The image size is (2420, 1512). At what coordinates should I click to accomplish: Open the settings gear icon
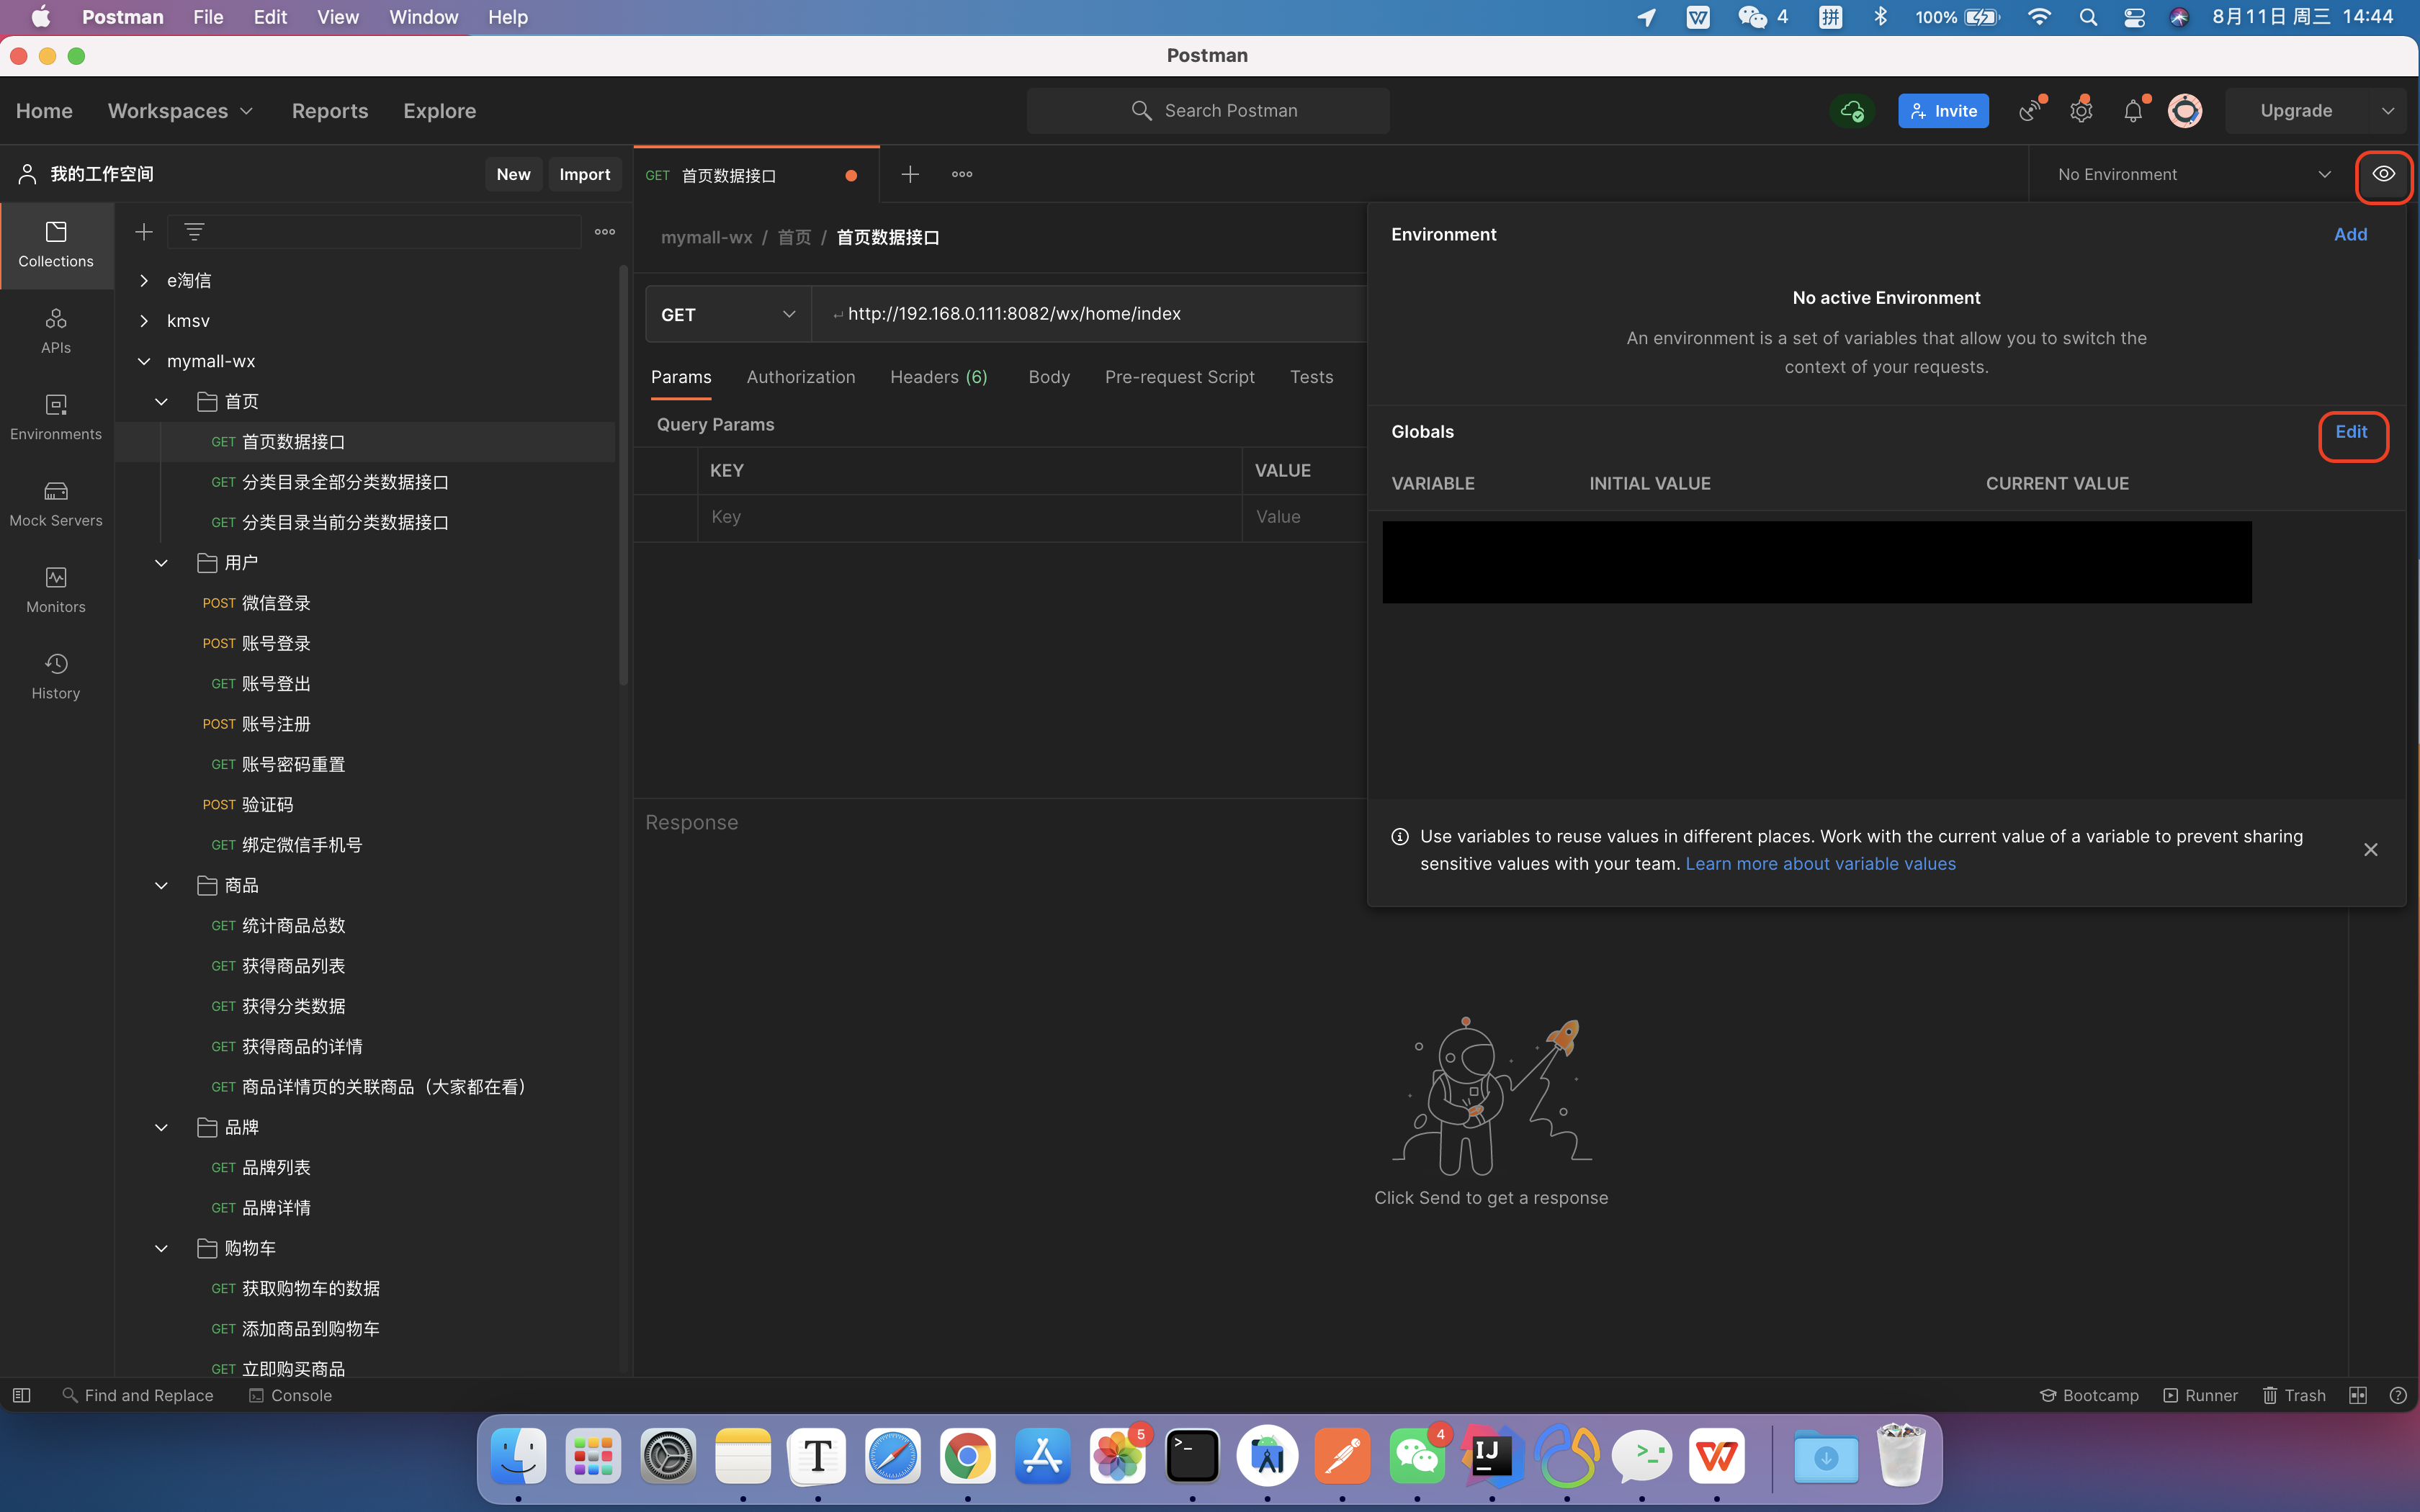tap(2081, 111)
